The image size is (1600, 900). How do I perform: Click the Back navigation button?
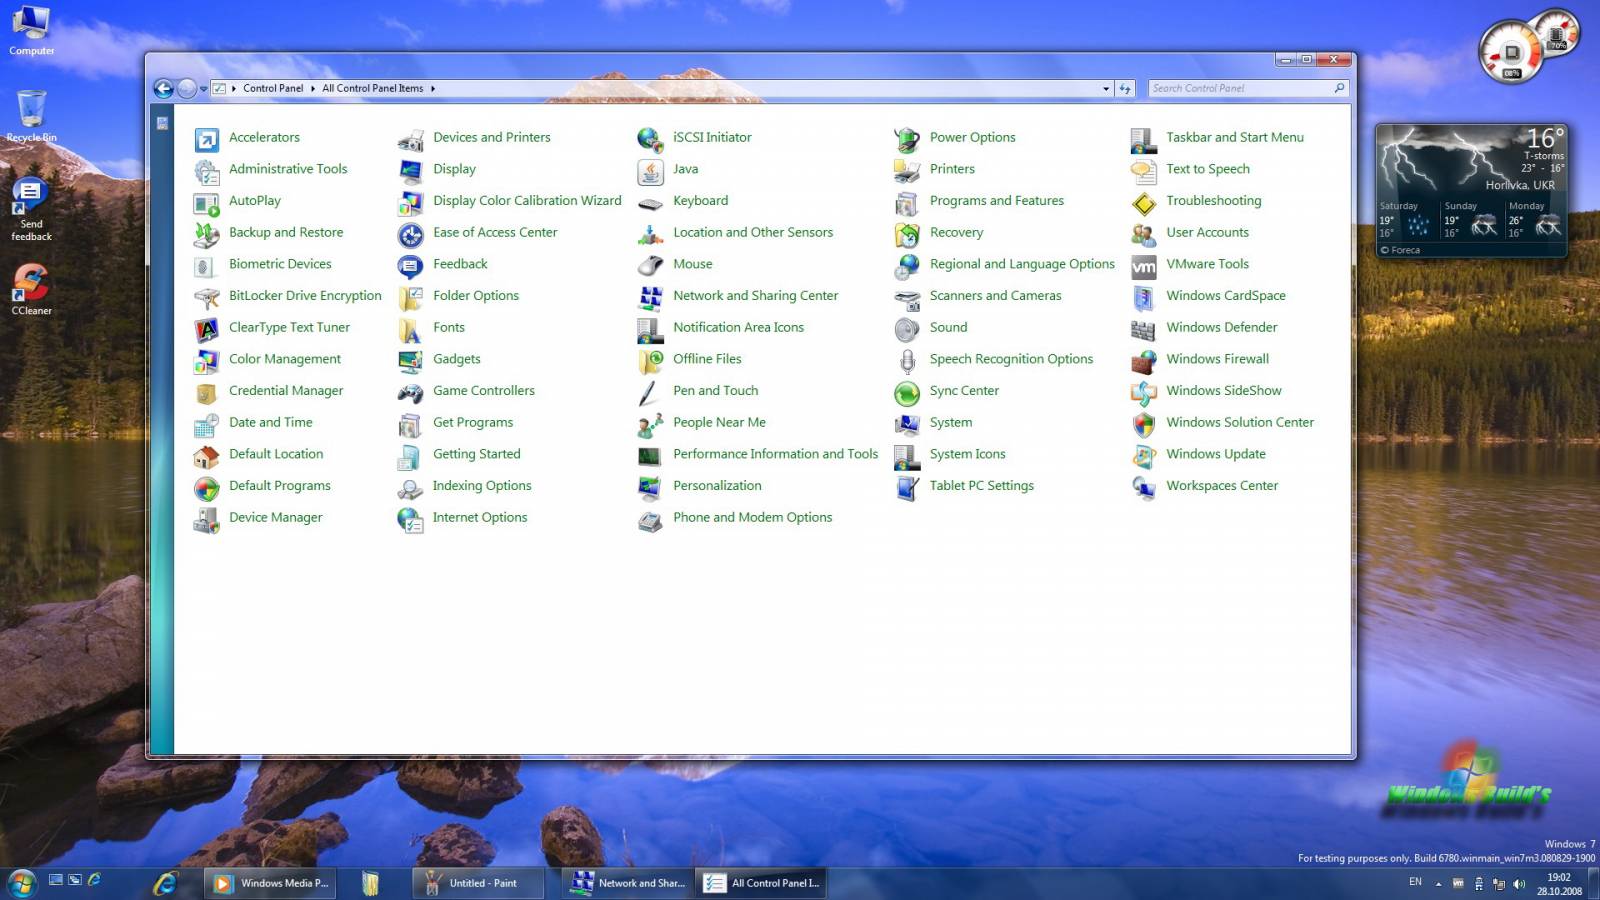163,89
